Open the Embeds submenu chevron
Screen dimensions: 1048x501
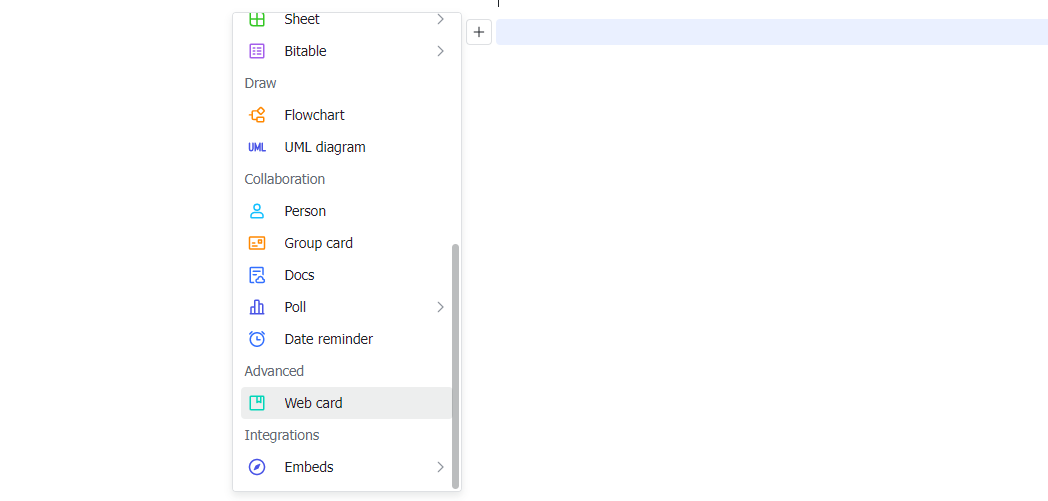pyautogui.click(x=440, y=467)
